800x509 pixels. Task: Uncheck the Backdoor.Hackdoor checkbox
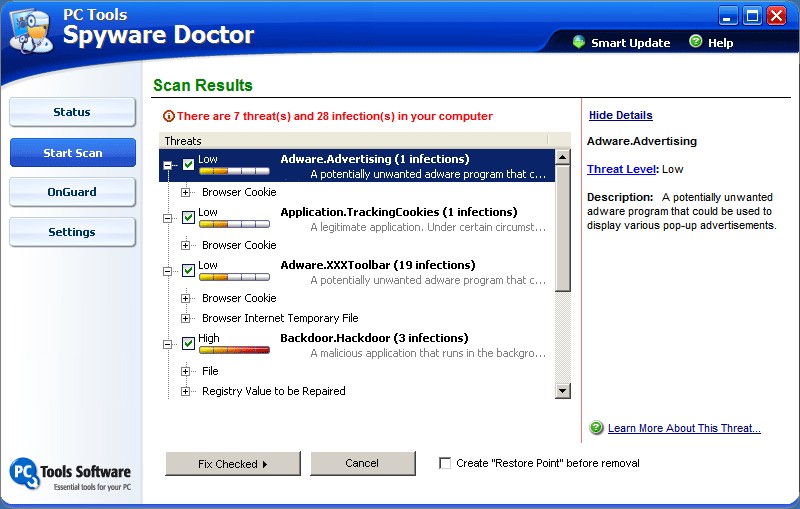pos(188,343)
